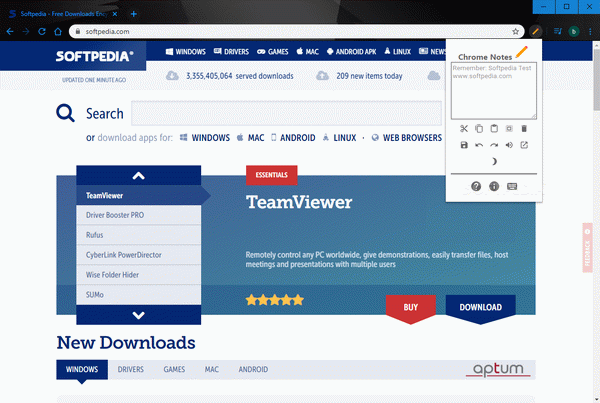Click the TeamViewer title heading
The image size is (600, 403).
pyautogui.click(x=299, y=202)
